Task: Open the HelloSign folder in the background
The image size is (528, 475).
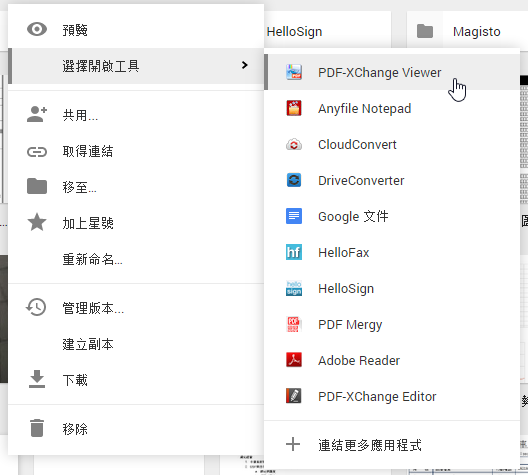Action: click(x=328, y=31)
